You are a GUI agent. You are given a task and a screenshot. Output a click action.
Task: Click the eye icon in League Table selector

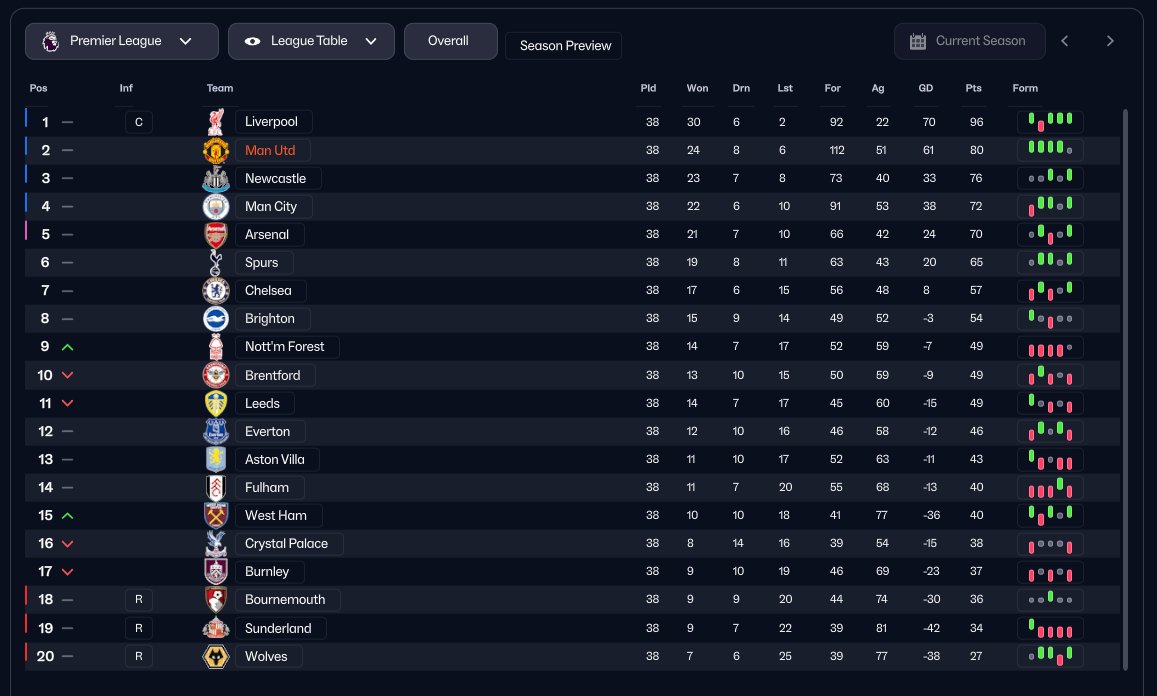click(x=252, y=42)
